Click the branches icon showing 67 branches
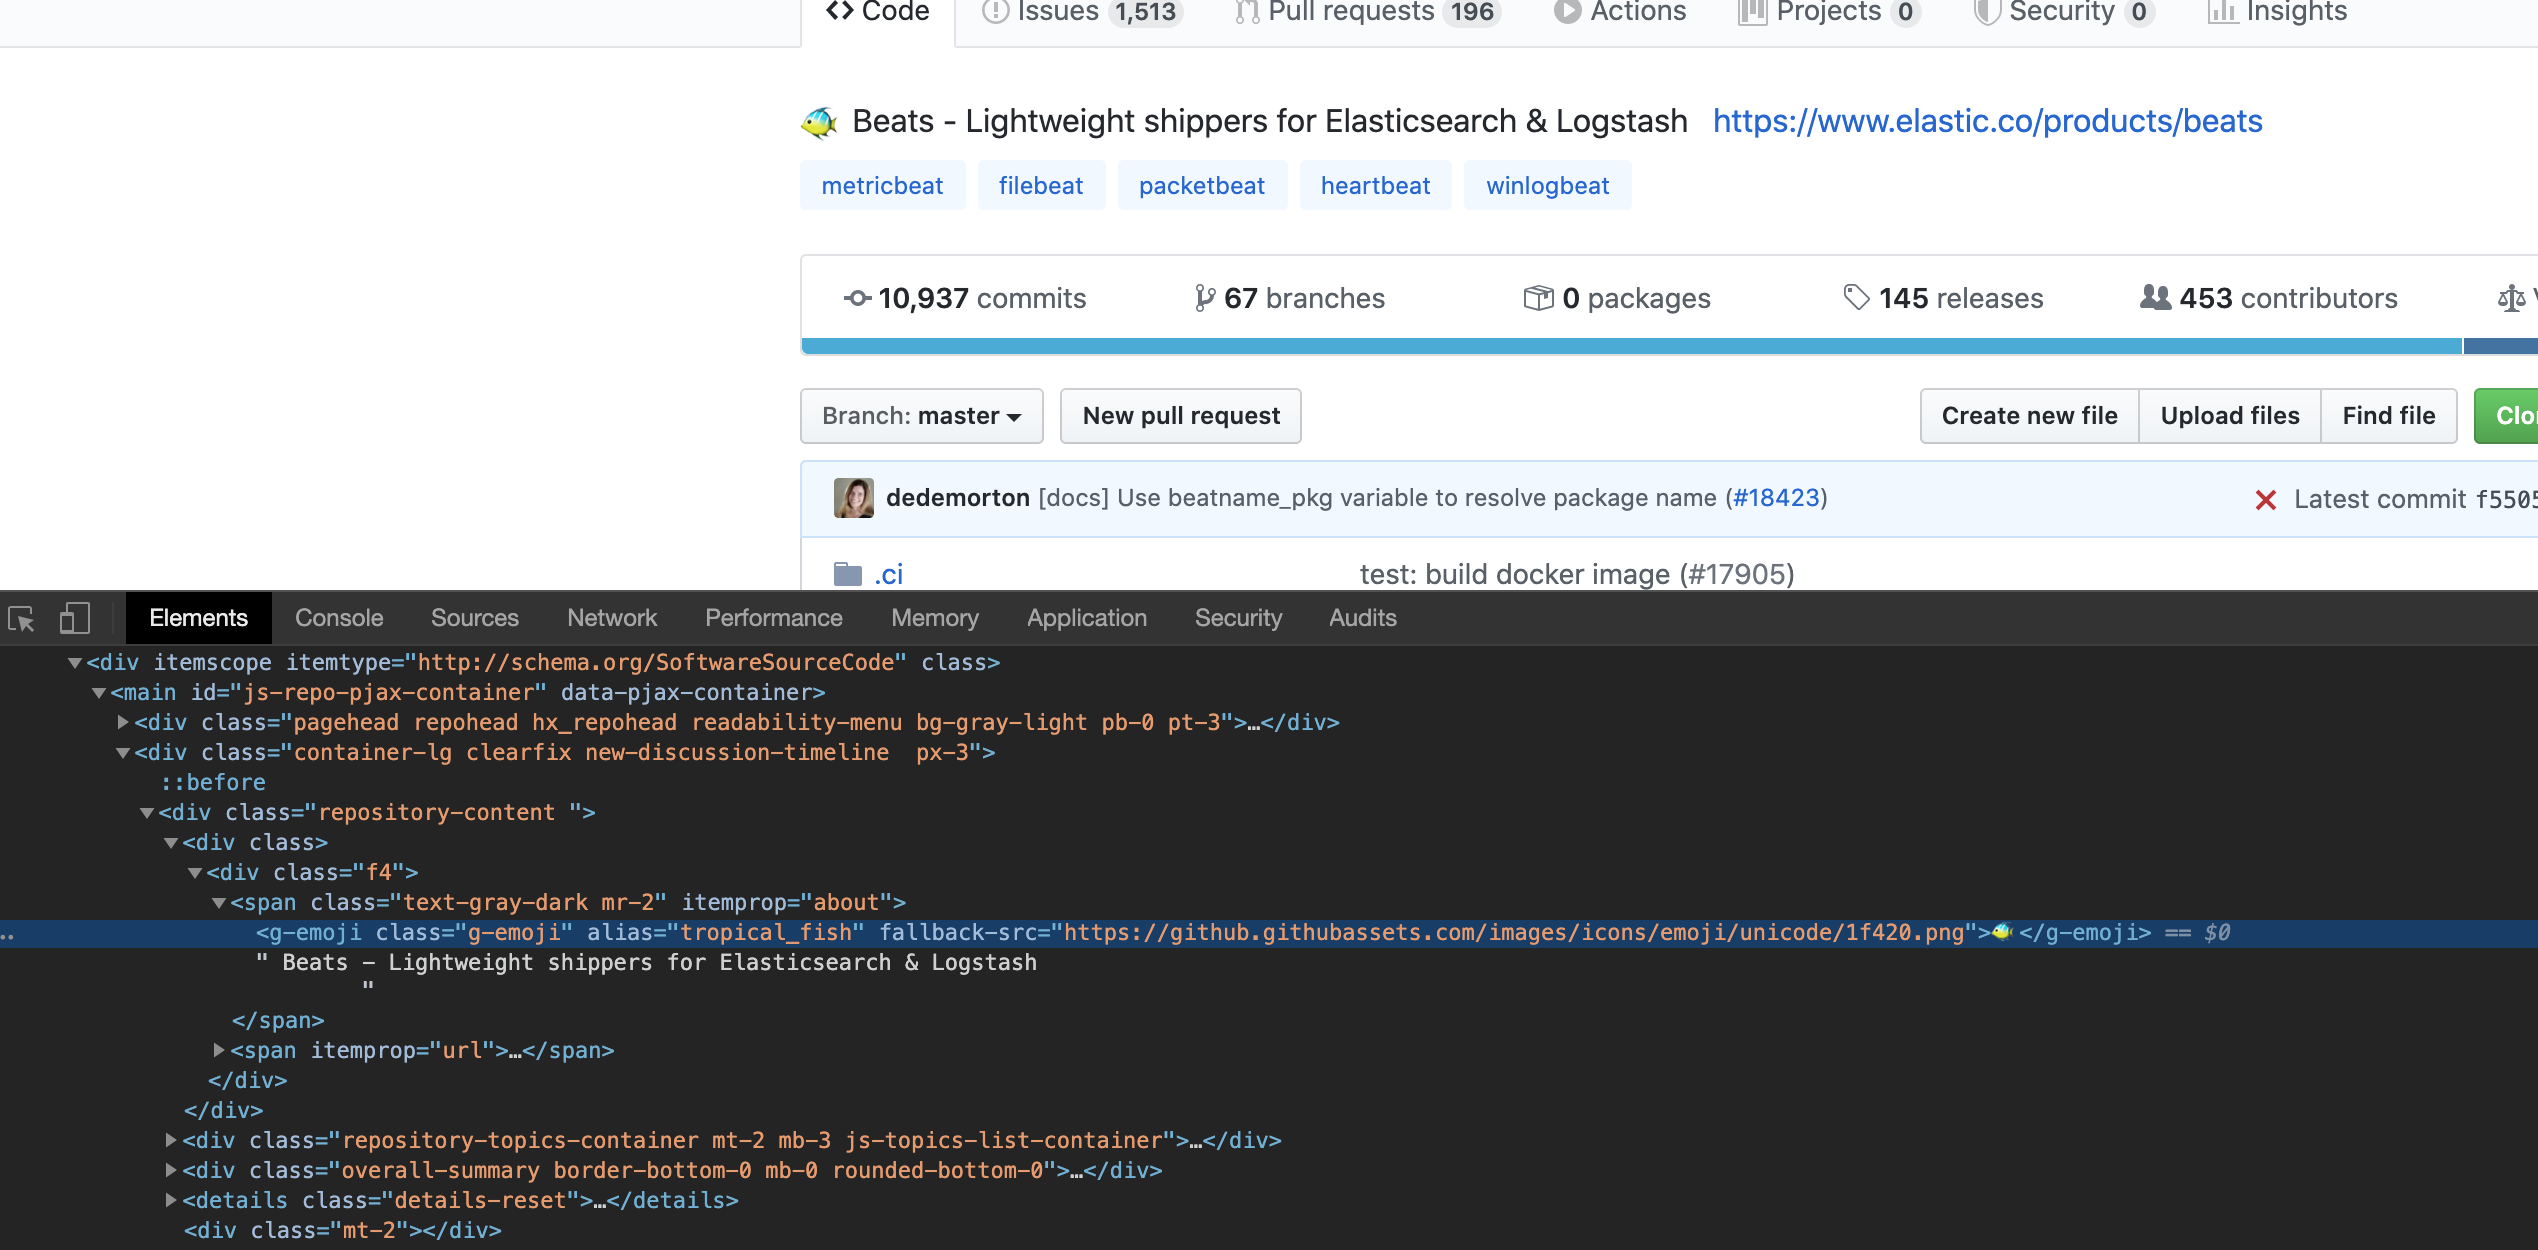This screenshot has height=1250, width=2538. point(1204,298)
